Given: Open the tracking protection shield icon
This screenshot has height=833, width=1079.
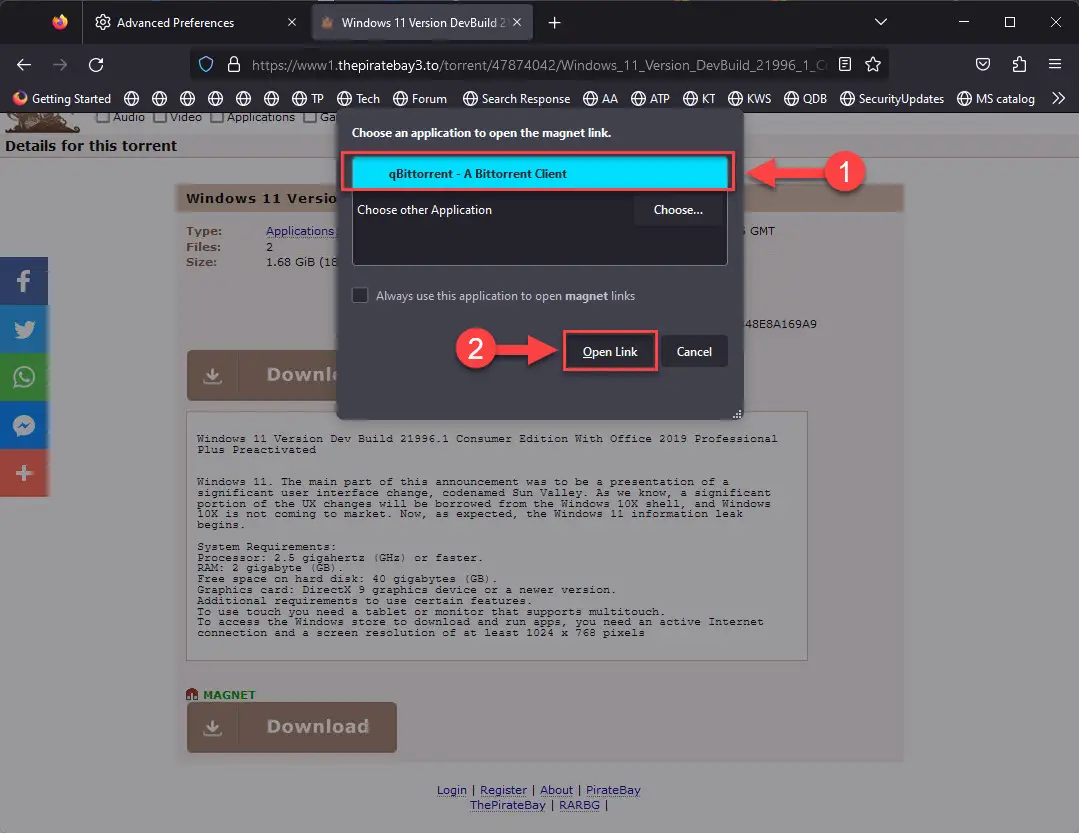Looking at the screenshot, I should click(206, 65).
